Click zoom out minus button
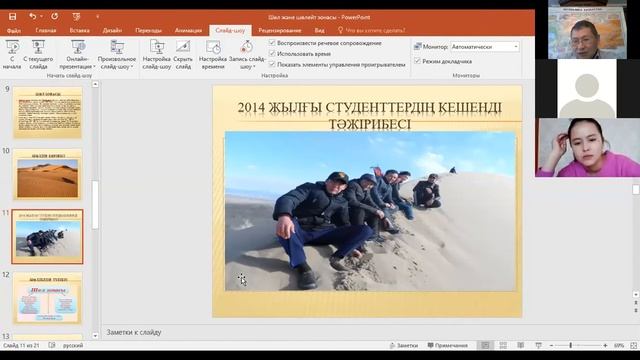This screenshot has height=360, width=640. [551, 346]
